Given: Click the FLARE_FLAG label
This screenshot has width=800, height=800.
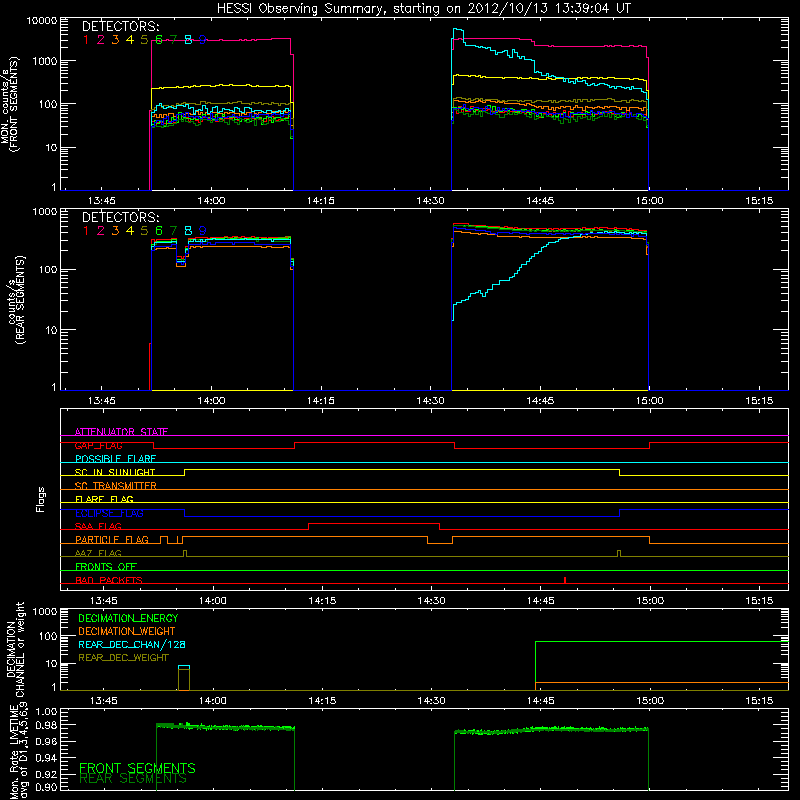Looking at the screenshot, I should (104, 499).
